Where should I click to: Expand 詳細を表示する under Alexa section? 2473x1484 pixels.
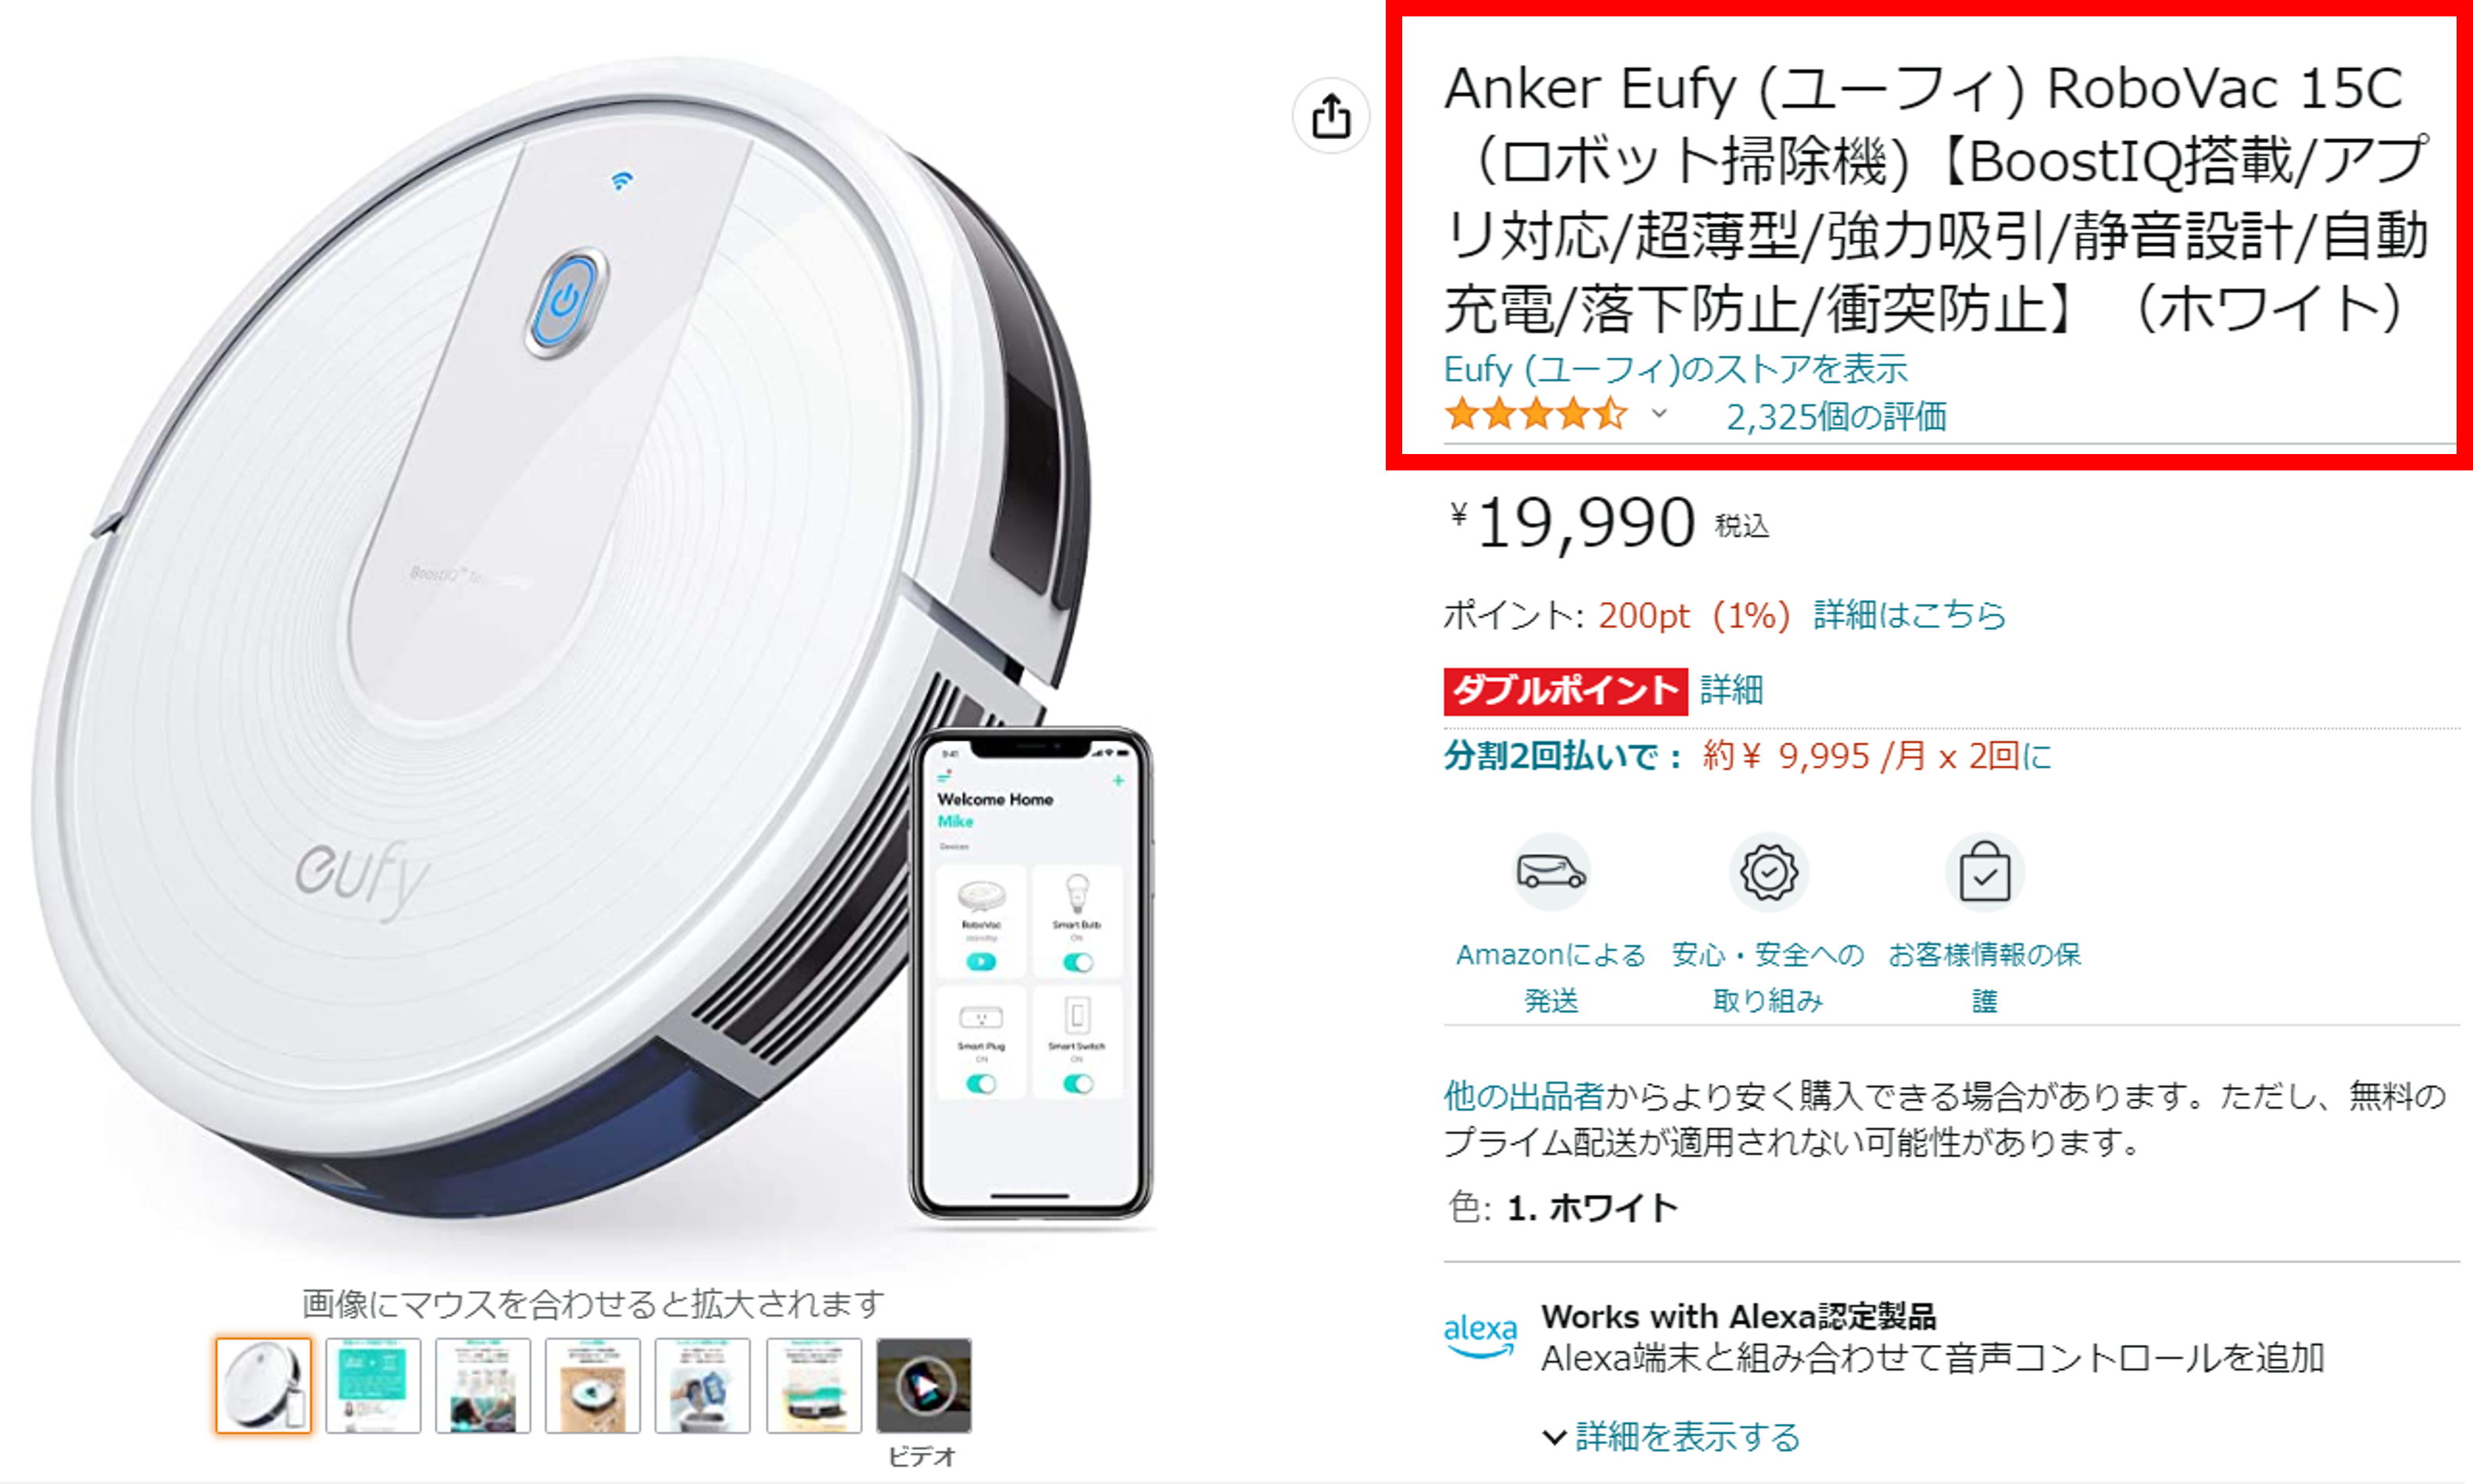click(1672, 1437)
